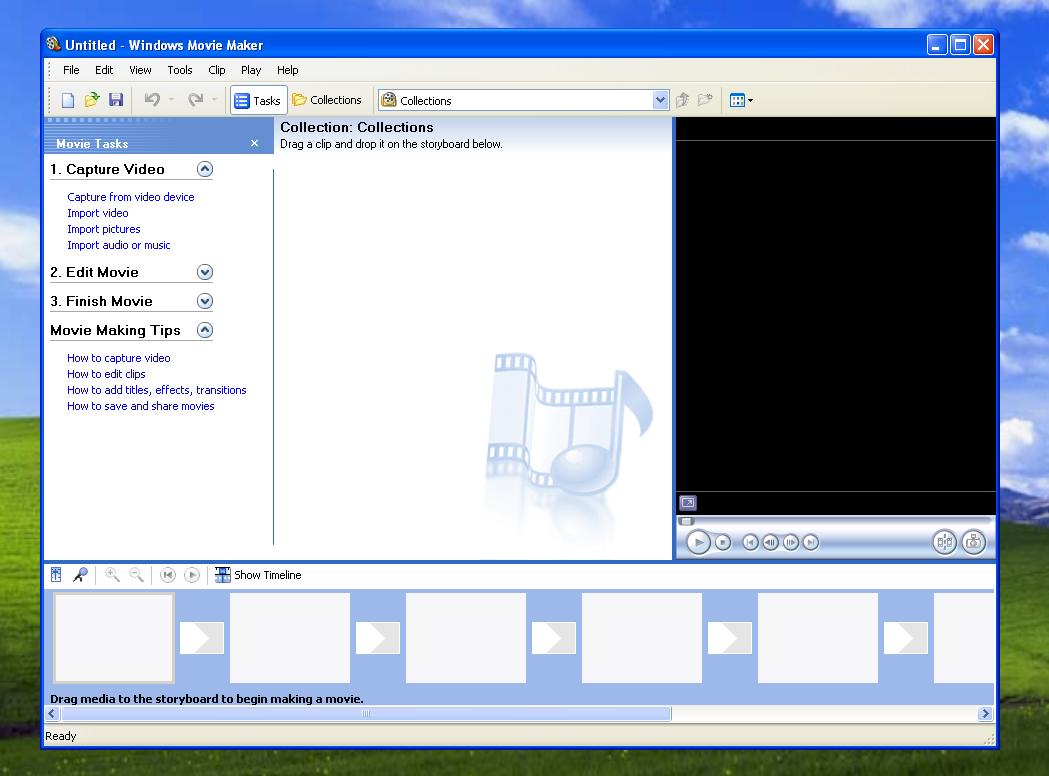
Task: Expand the Edit Movie section
Action: (x=205, y=272)
